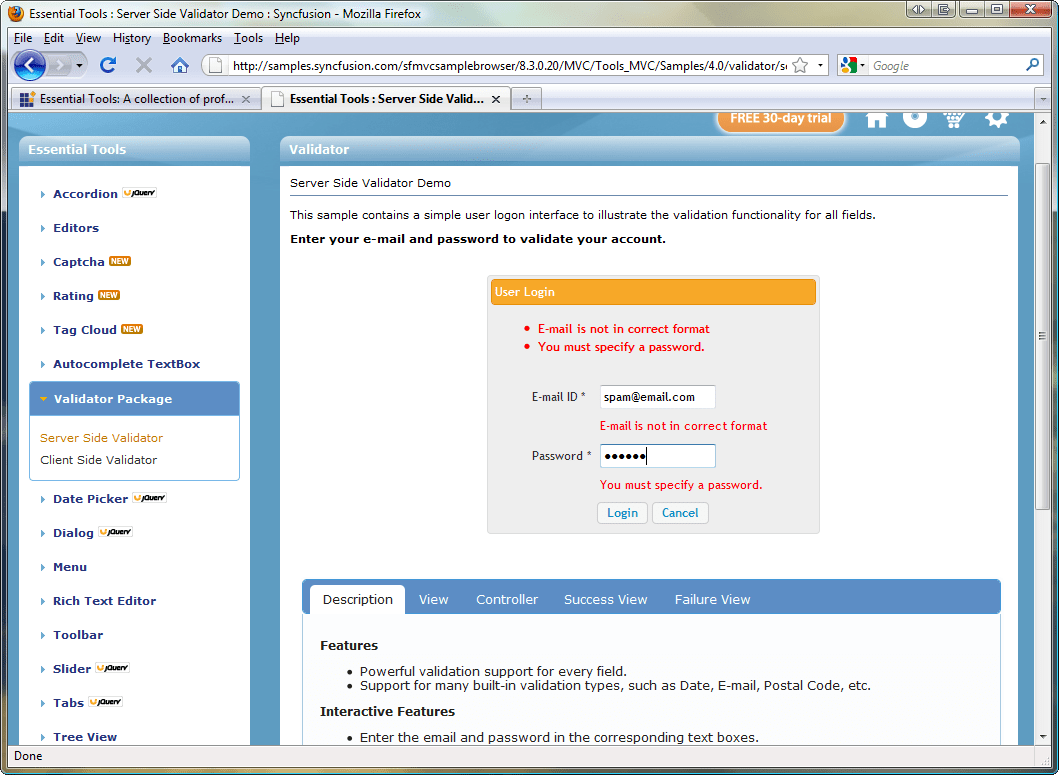The image size is (1059, 775).
Task: Click the site Home icon in header
Action: (x=876, y=120)
